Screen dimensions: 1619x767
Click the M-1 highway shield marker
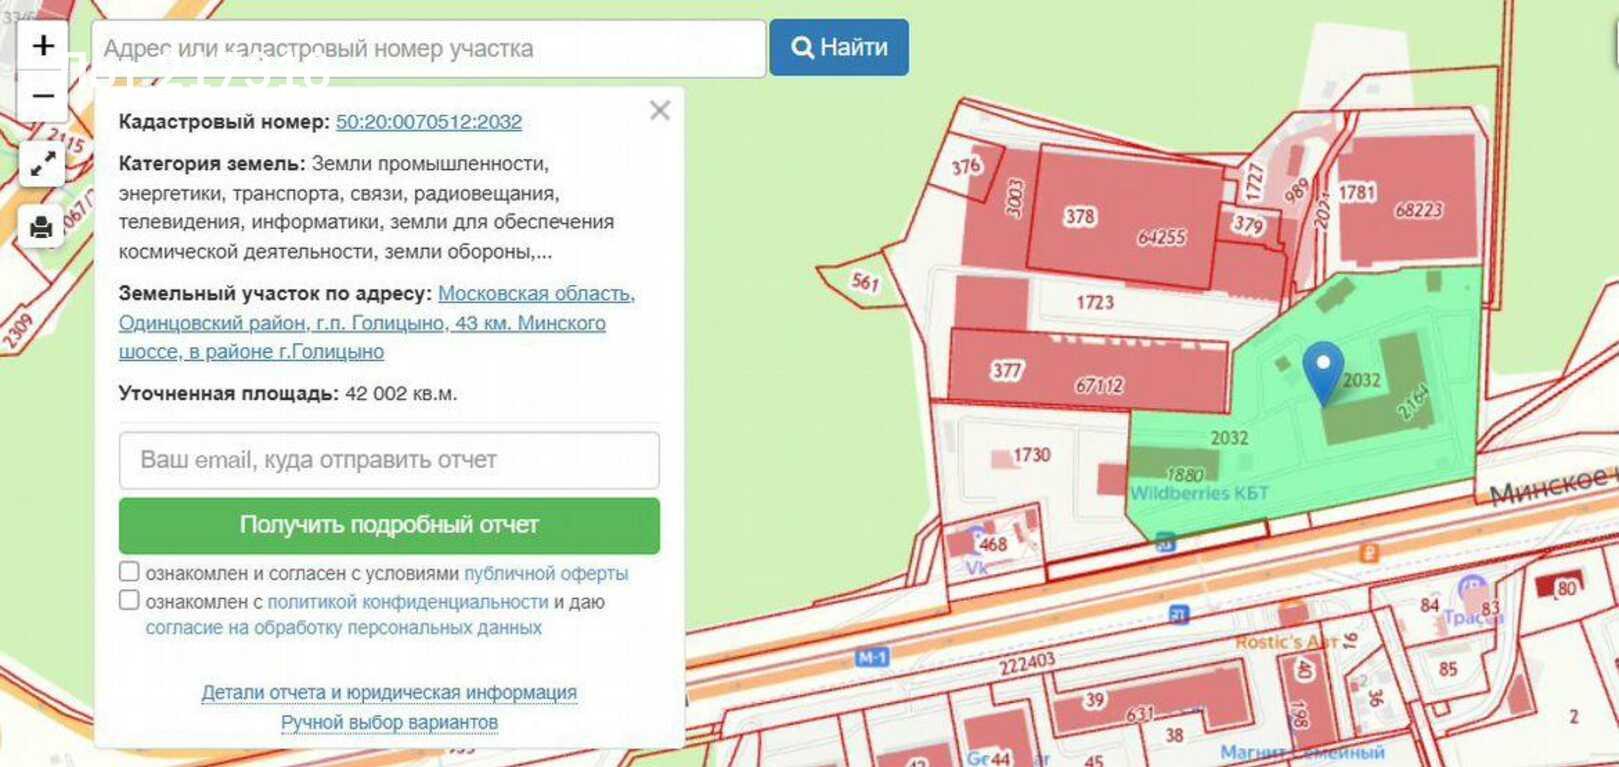coord(872,657)
